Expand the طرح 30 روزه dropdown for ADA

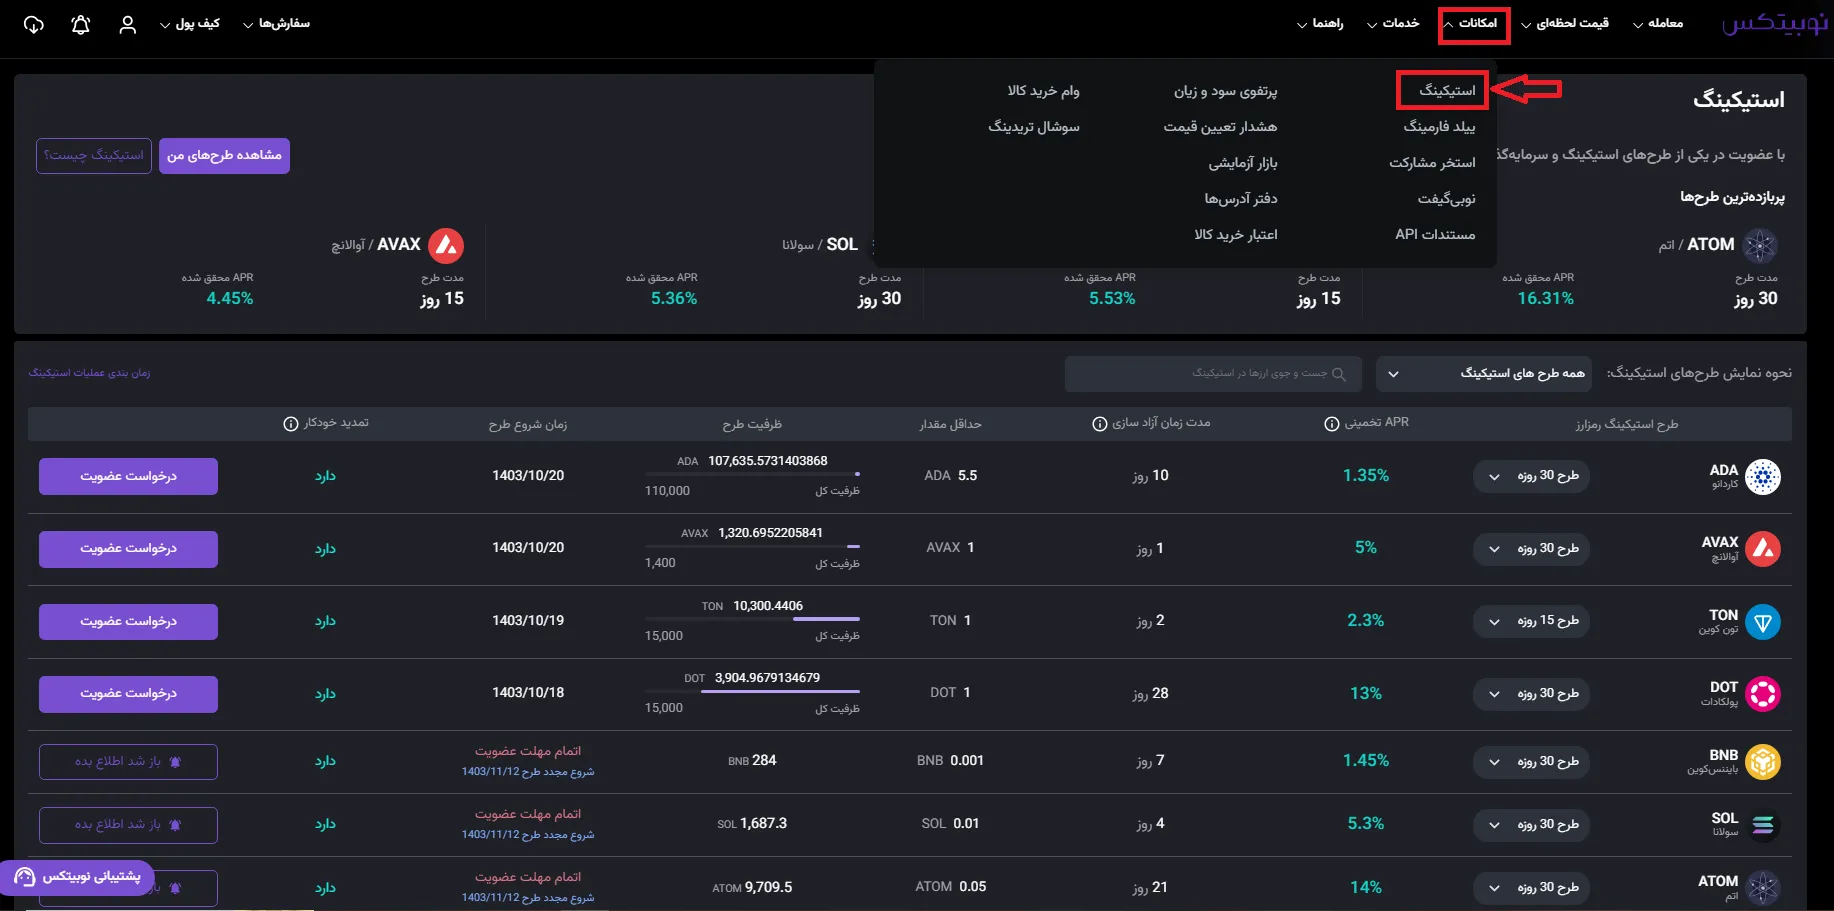point(1531,476)
